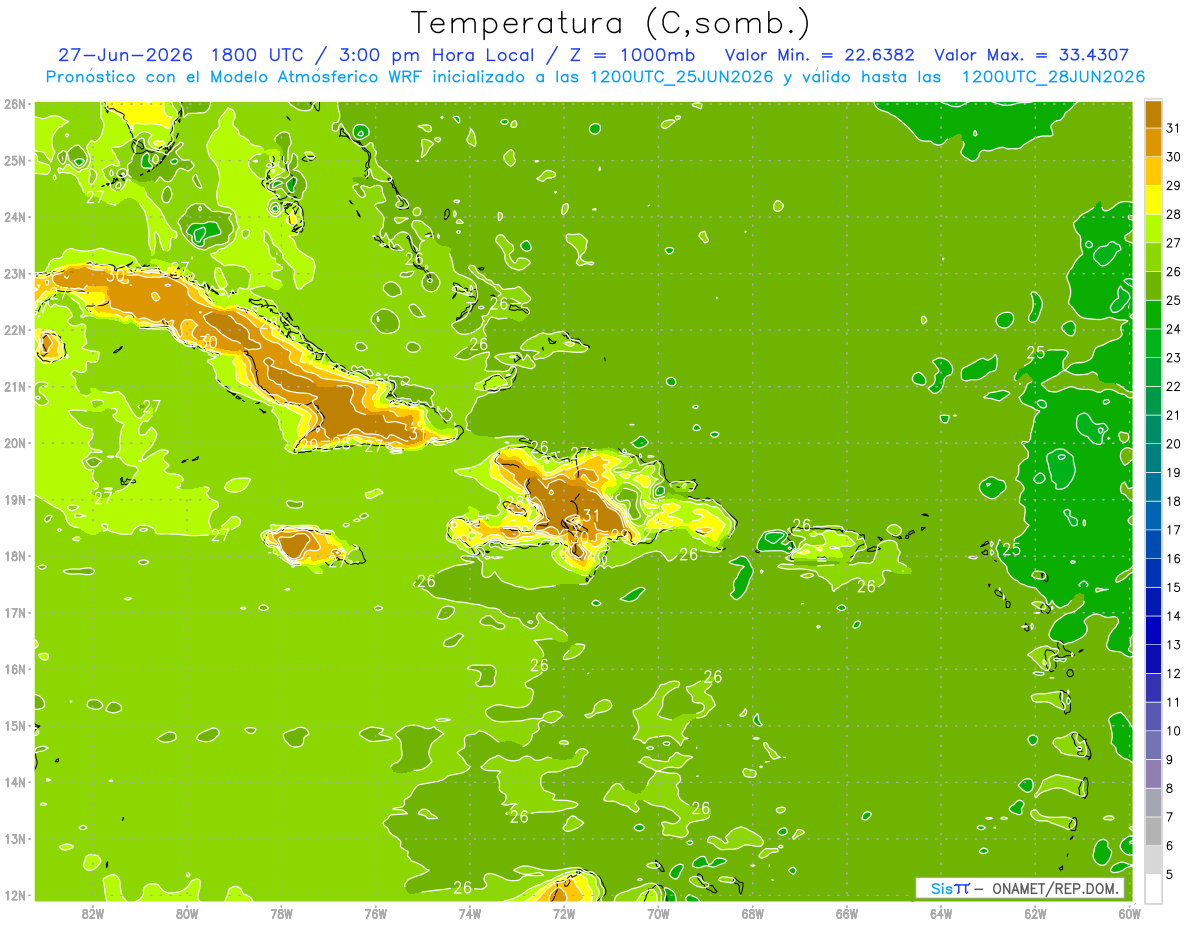Viewport: 1200px width, 927px height.
Task: Click the yellow legend swatch between 28 and 29
Action: coord(1153,200)
